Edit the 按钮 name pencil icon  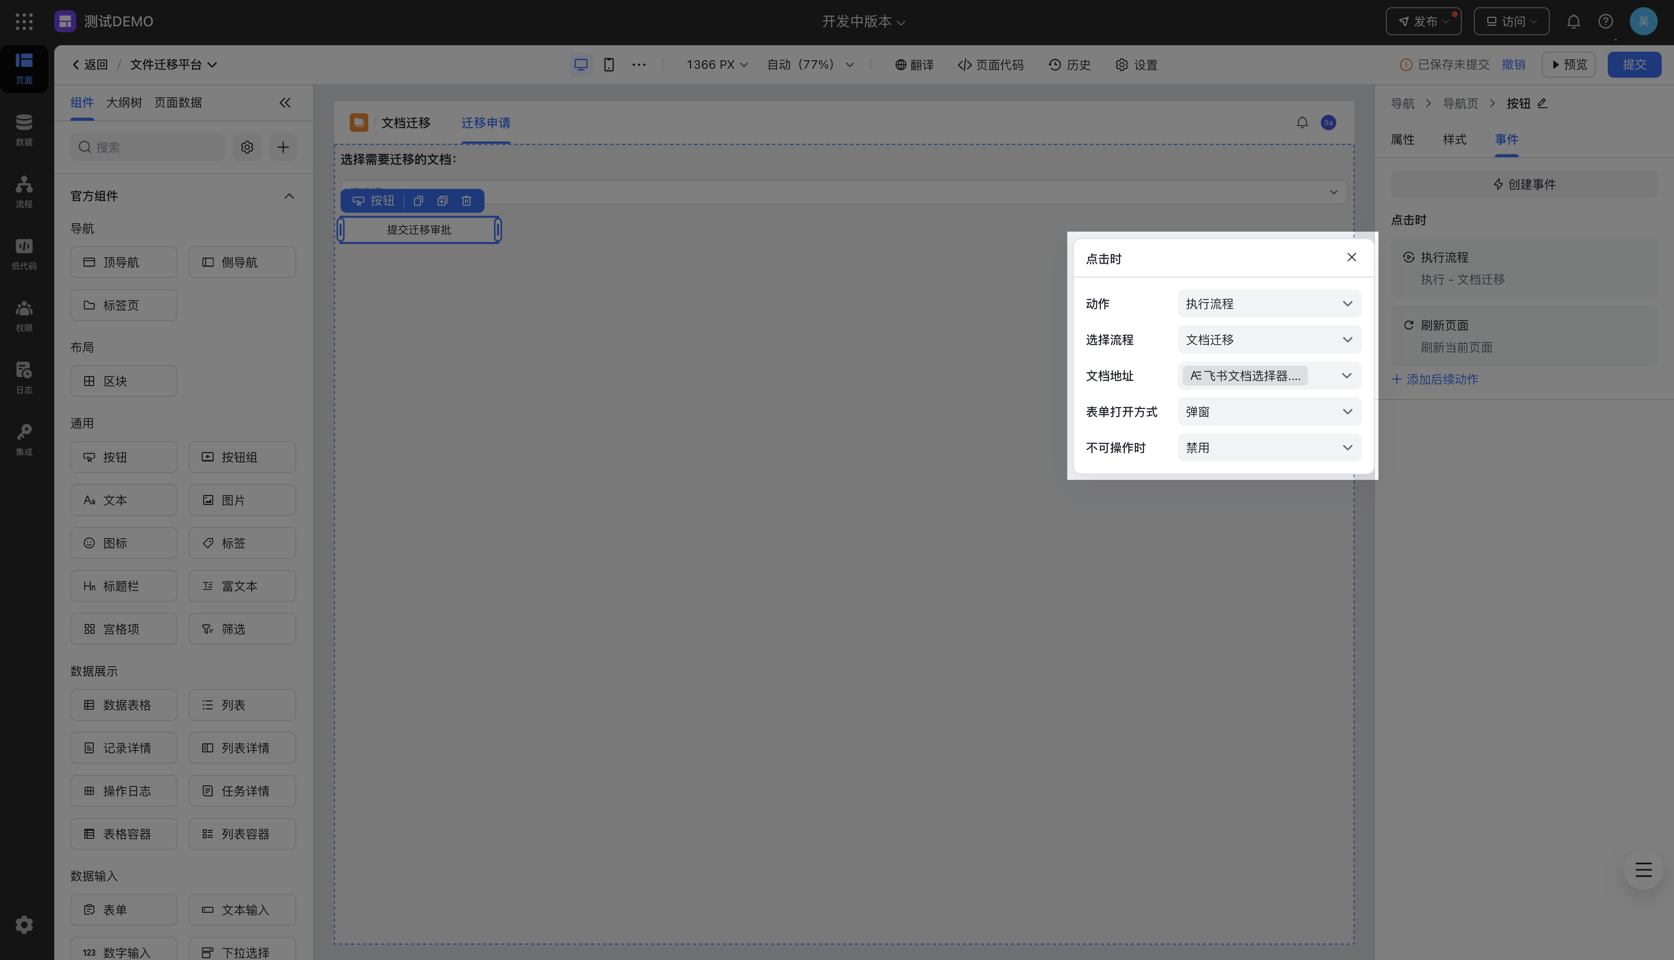[1542, 103]
